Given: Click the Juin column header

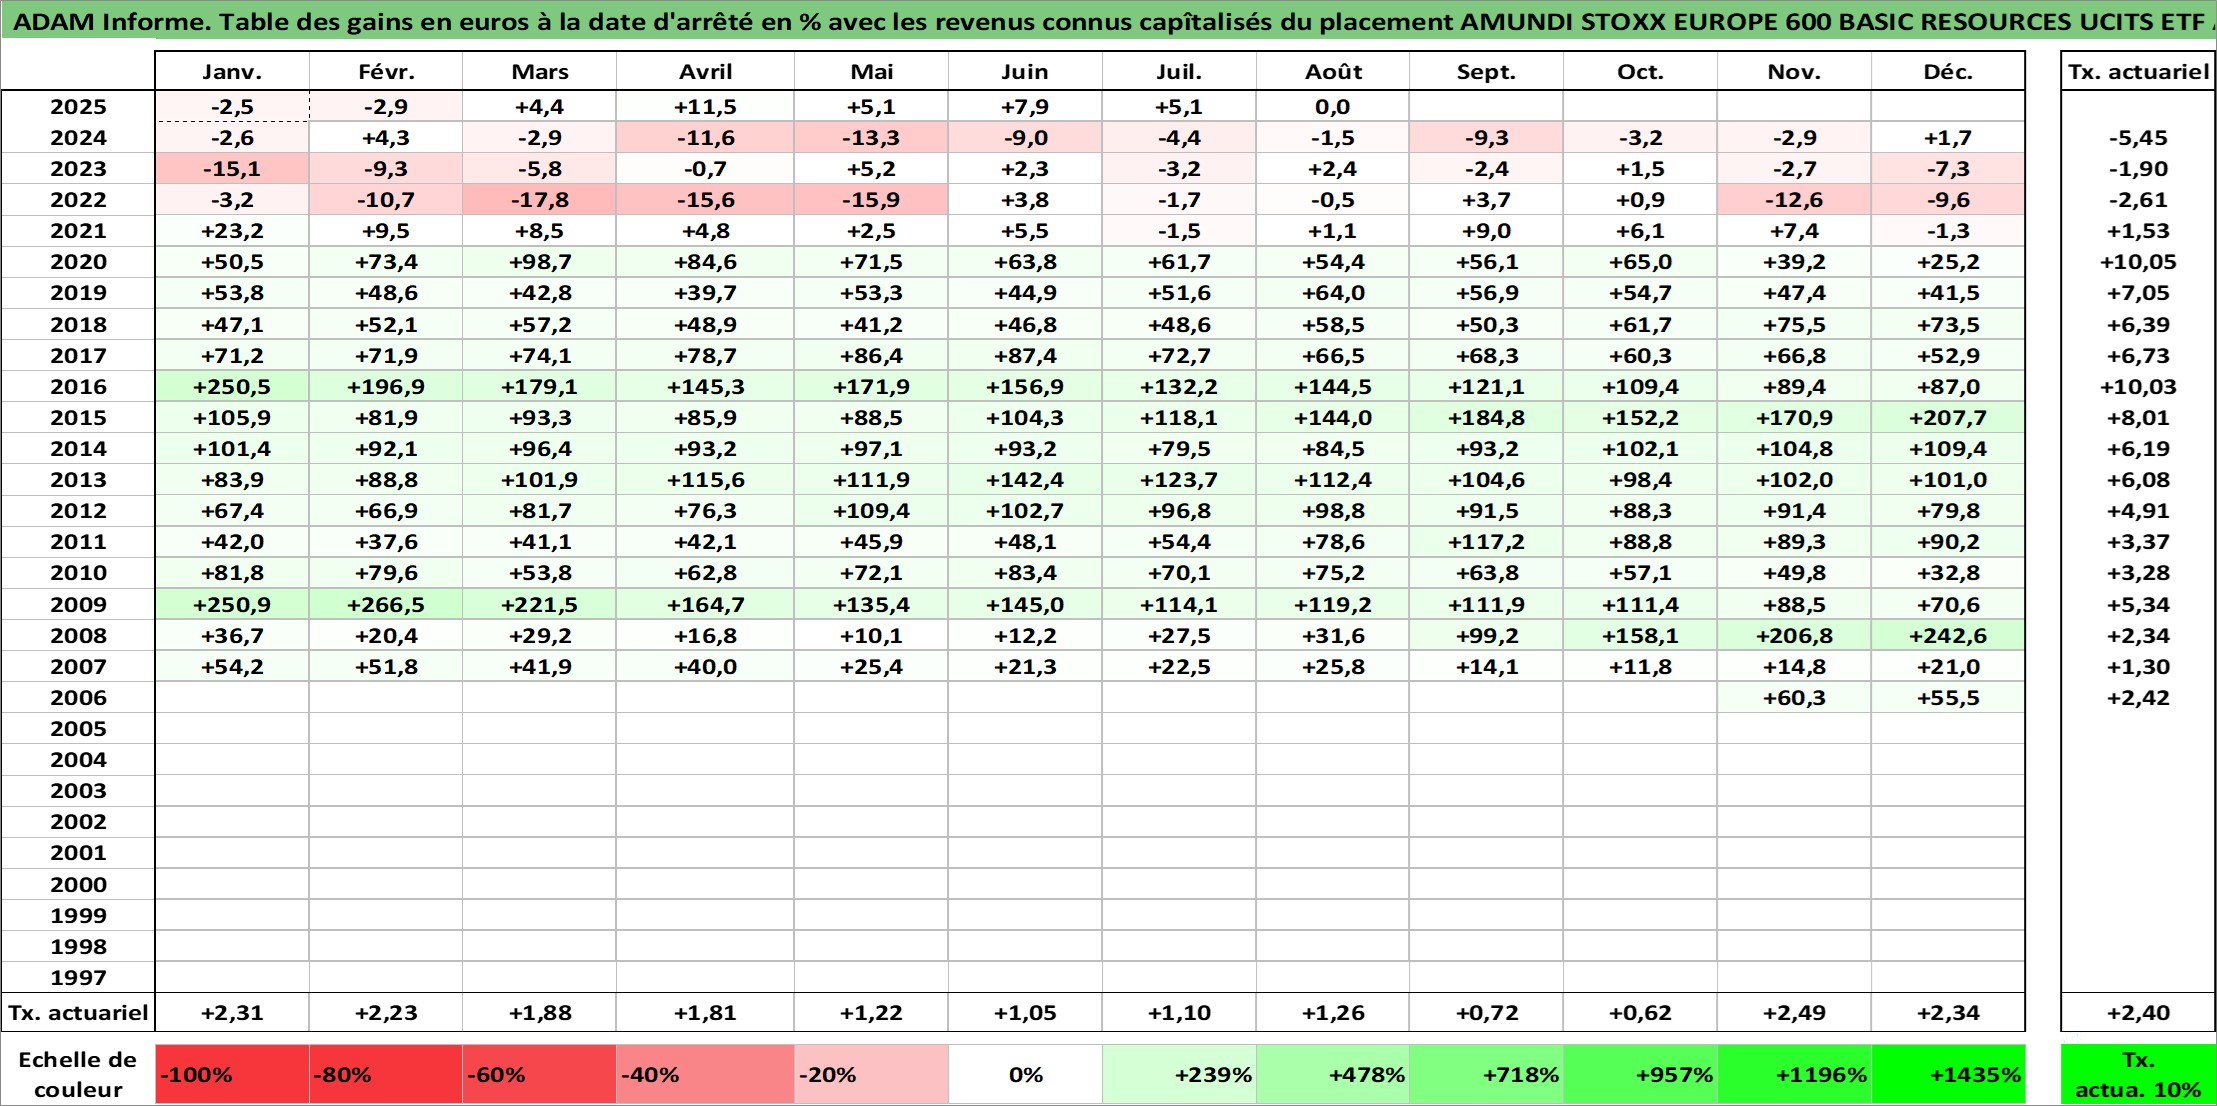Looking at the screenshot, I should [x=1025, y=72].
